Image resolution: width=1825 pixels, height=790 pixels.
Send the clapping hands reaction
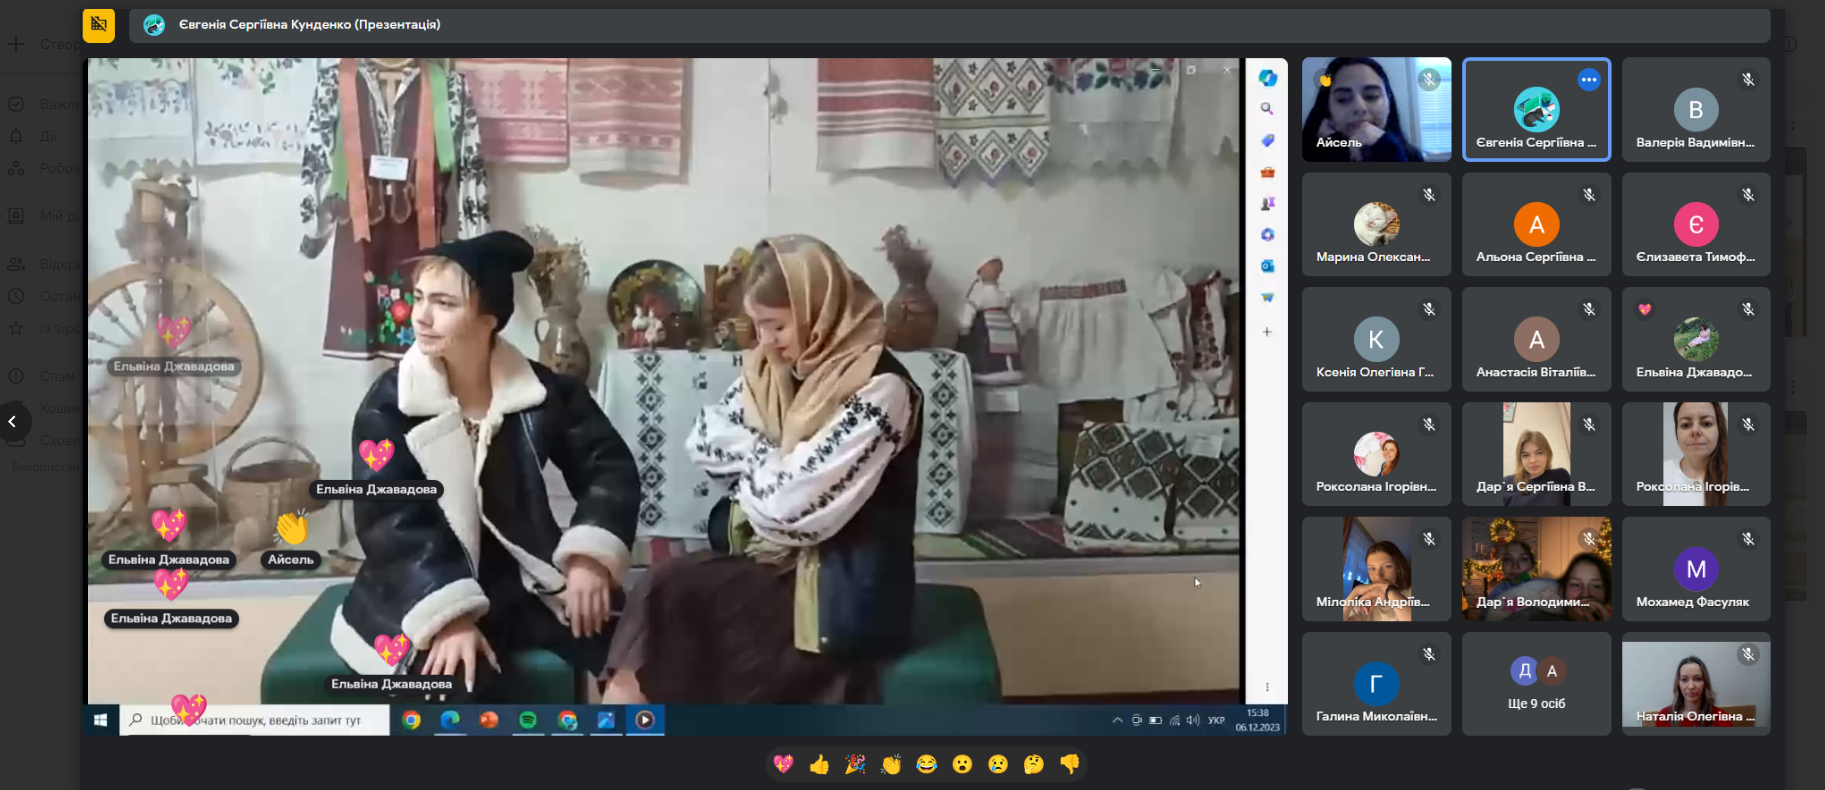pyautogui.click(x=891, y=764)
